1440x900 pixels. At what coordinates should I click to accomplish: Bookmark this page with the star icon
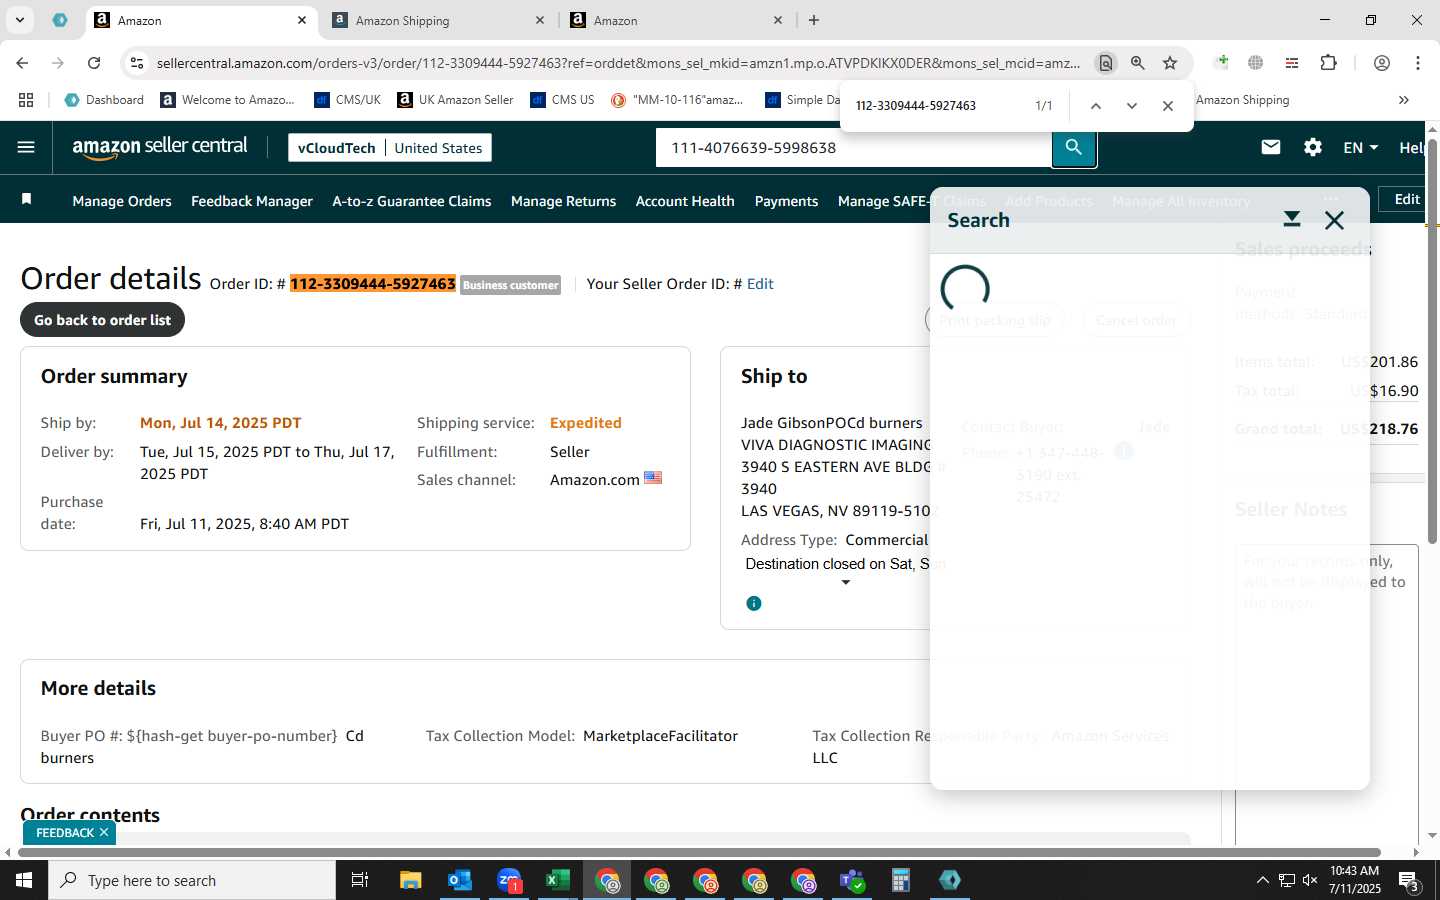click(x=1170, y=63)
